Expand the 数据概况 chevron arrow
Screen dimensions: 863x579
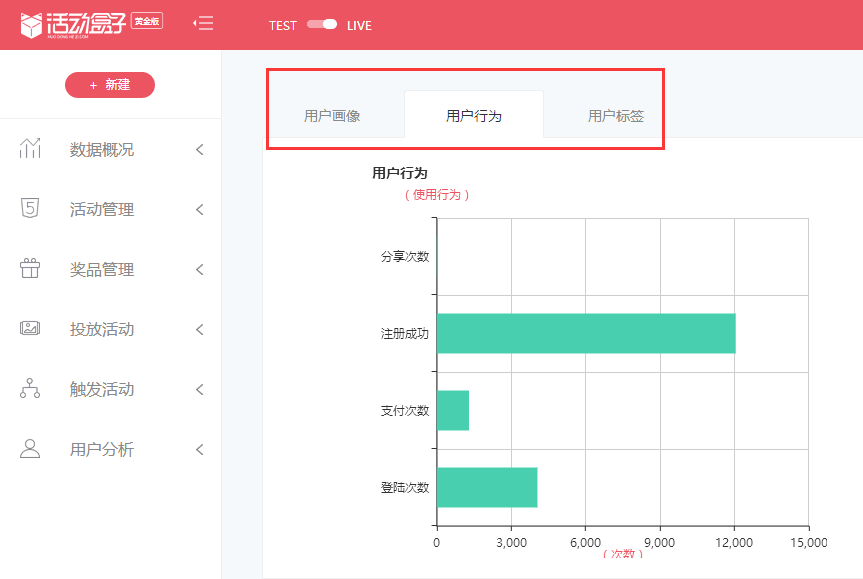point(199,150)
